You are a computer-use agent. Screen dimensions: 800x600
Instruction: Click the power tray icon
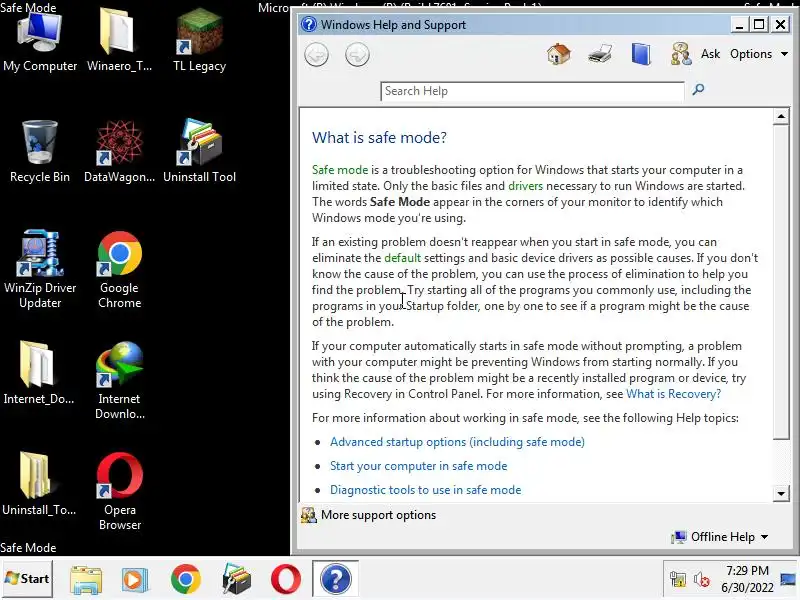[678, 580]
